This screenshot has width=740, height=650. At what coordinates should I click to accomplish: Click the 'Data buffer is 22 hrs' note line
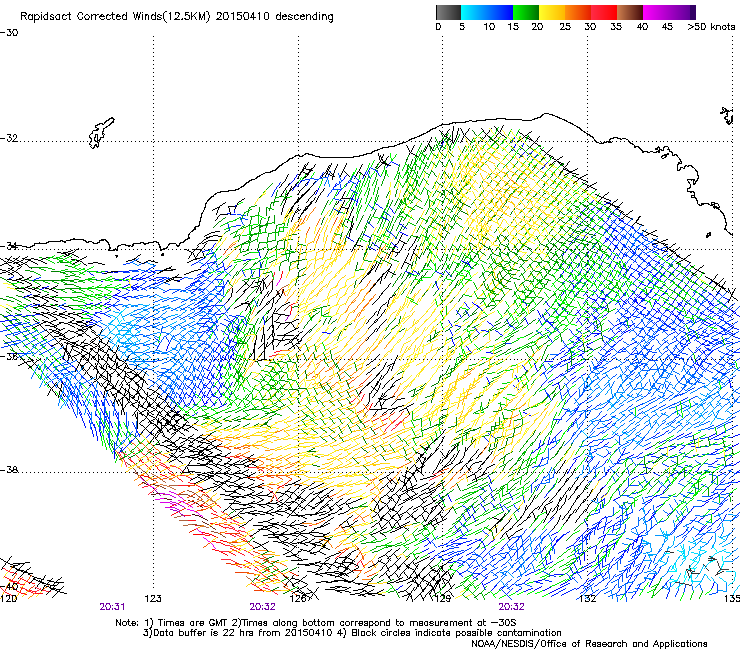click(352, 633)
